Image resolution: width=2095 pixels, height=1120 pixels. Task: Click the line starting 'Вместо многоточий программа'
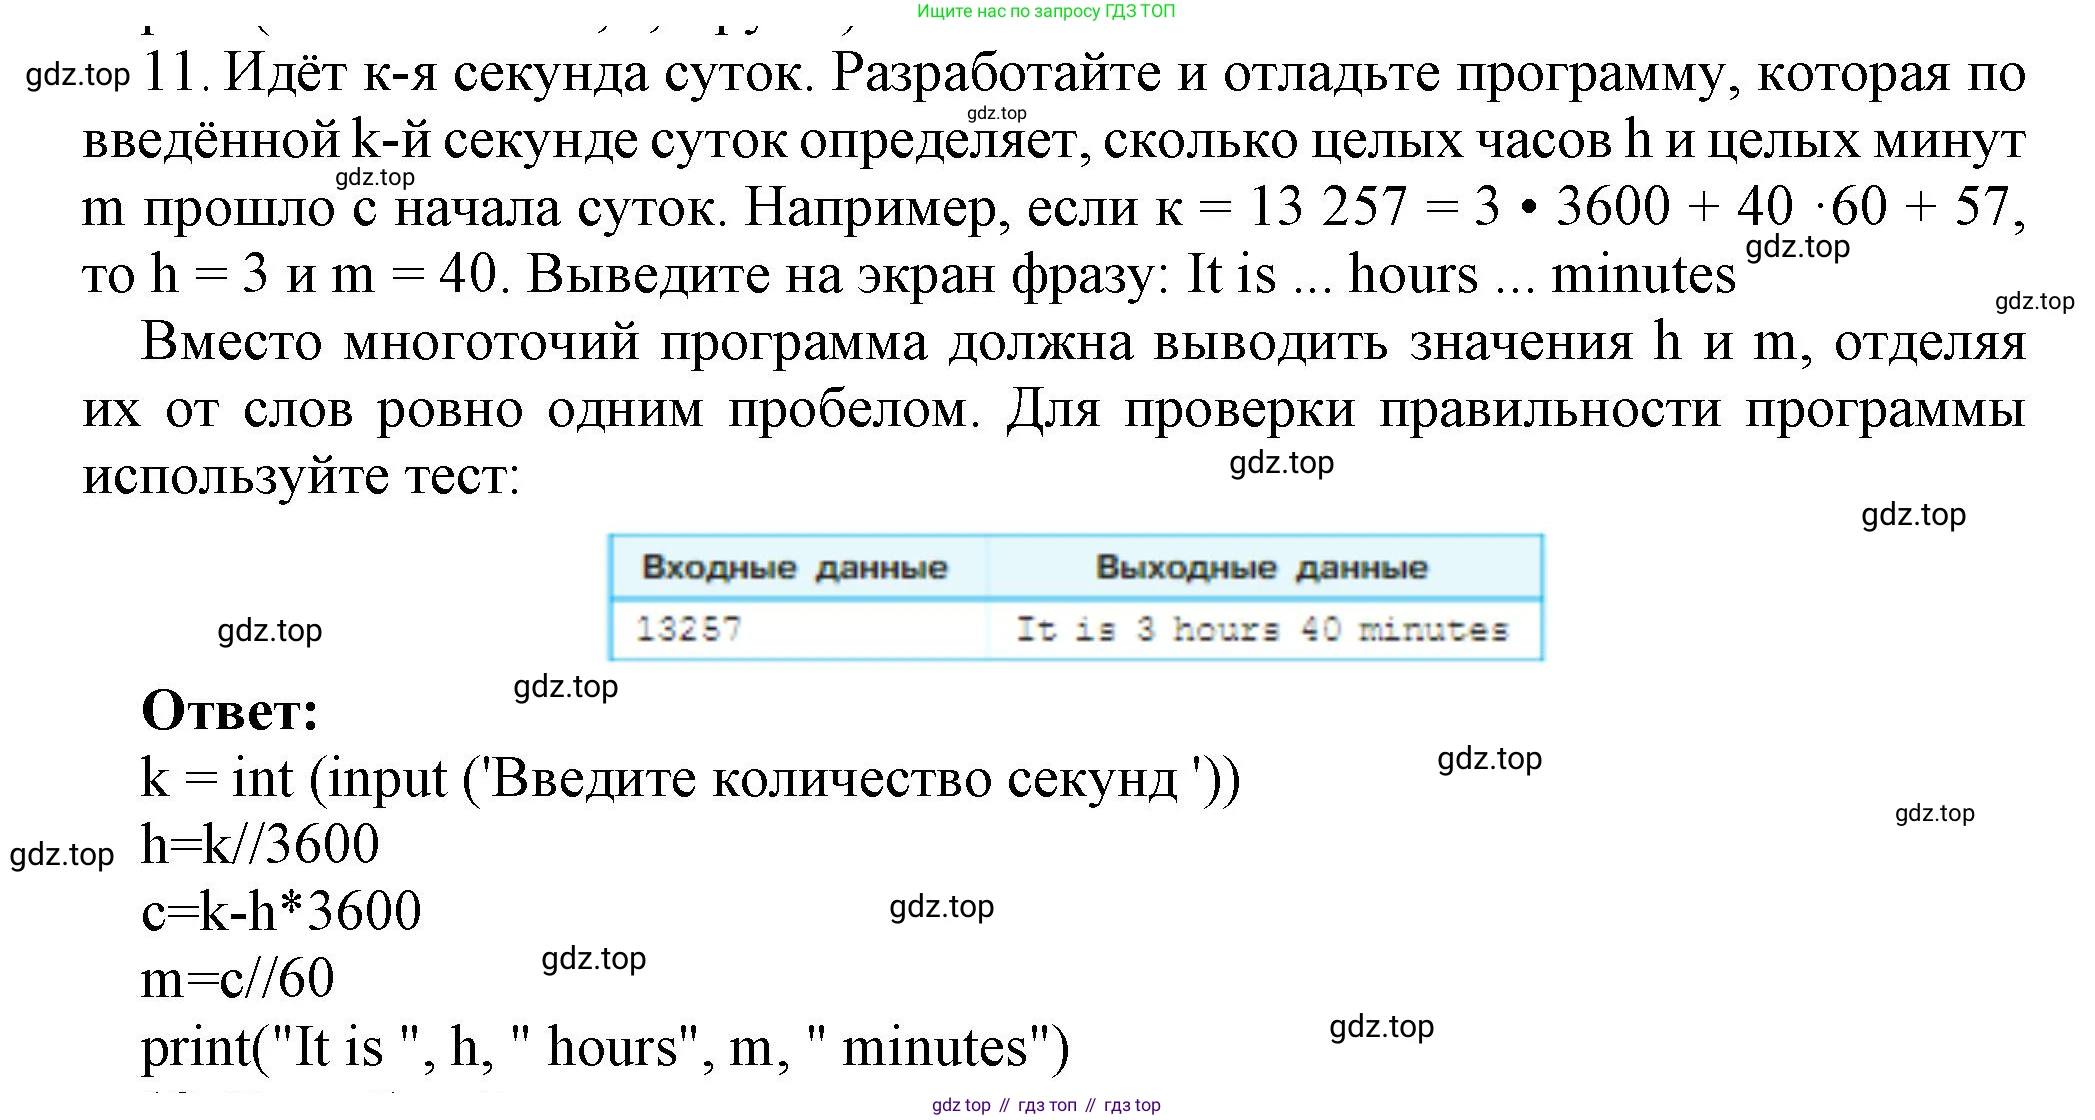(1084, 342)
